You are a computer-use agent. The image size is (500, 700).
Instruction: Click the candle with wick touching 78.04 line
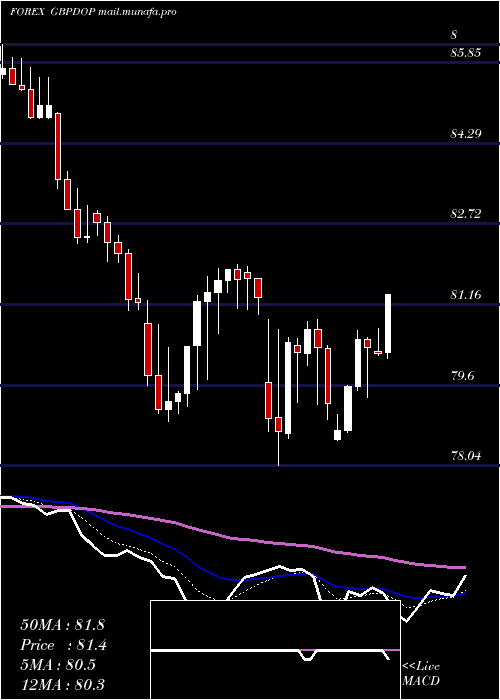(x=279, y=397)
